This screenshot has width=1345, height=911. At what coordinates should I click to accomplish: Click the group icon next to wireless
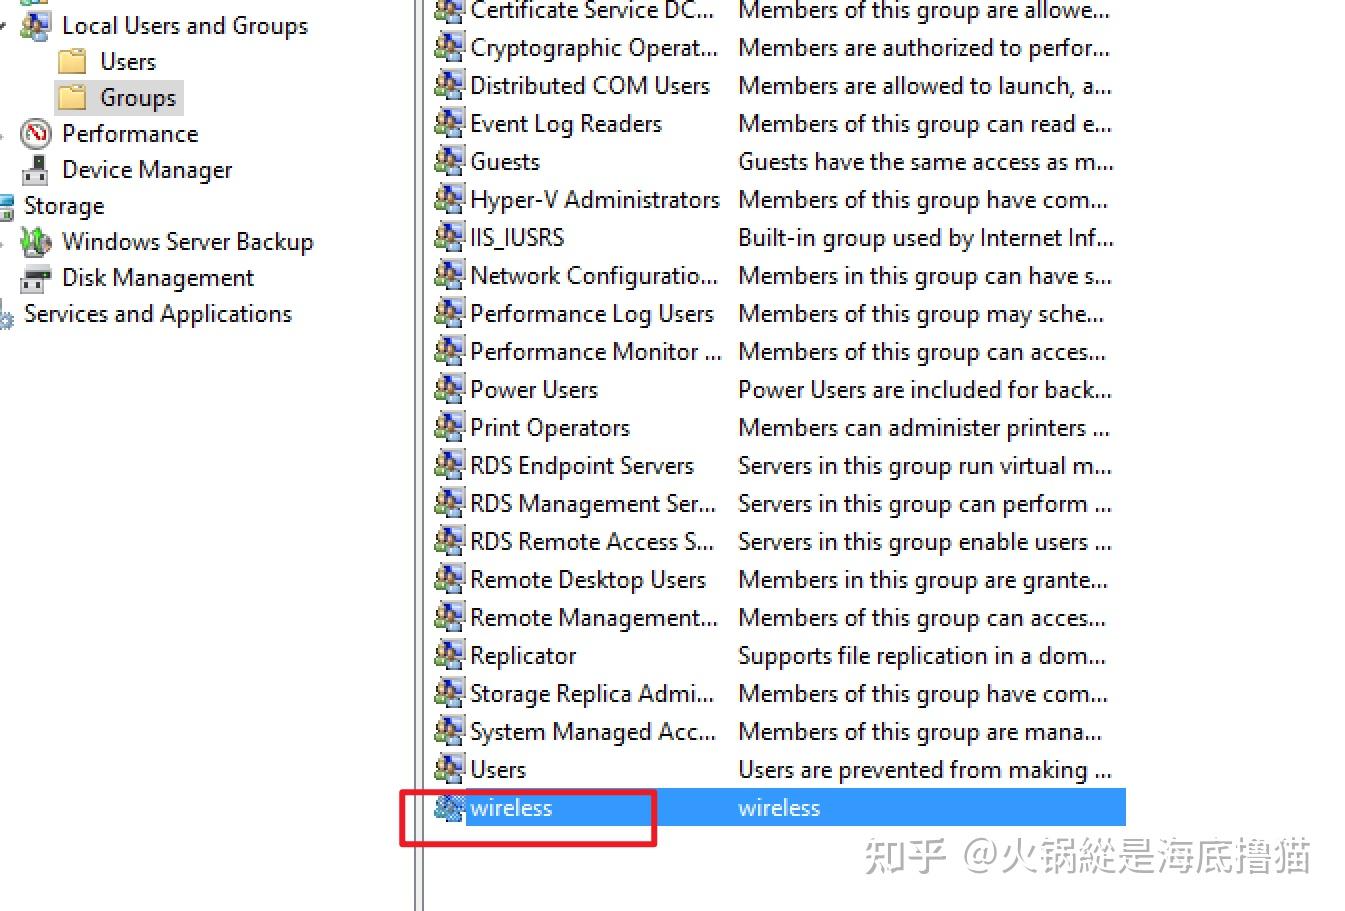click(x=448, y=807)
